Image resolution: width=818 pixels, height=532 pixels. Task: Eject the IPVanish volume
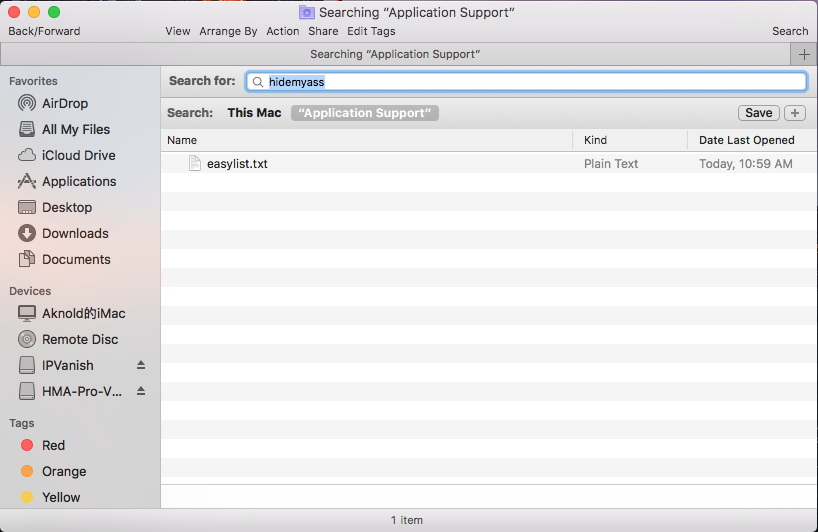[141, 365]
